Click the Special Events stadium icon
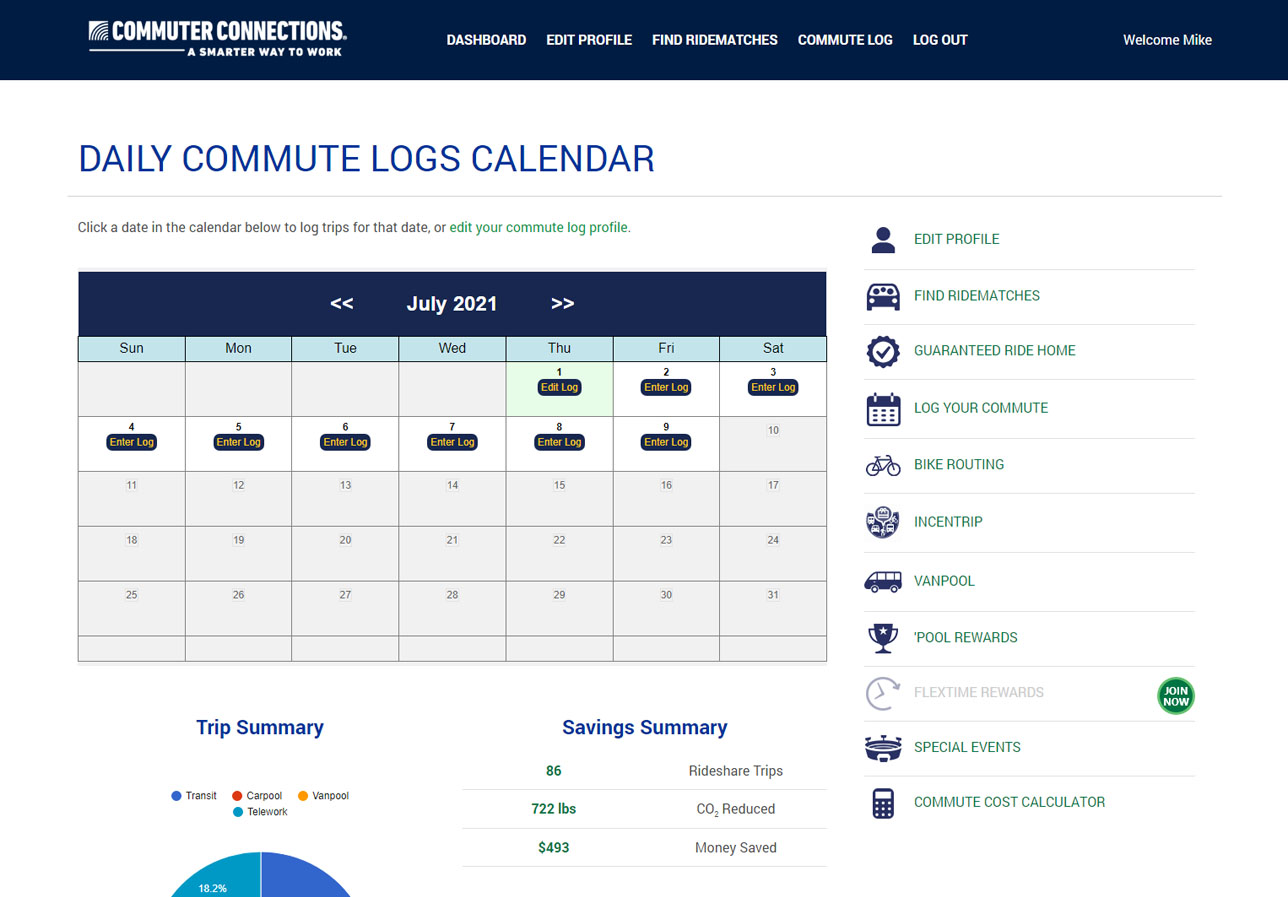Image resolution: width=1288 pixels, height=897 pixels. pyautogui.click(x=883, y=748)
